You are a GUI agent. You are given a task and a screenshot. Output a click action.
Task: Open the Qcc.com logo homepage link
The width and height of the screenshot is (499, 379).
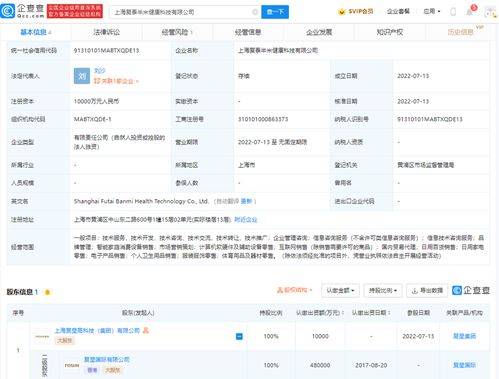coord(22,11)
